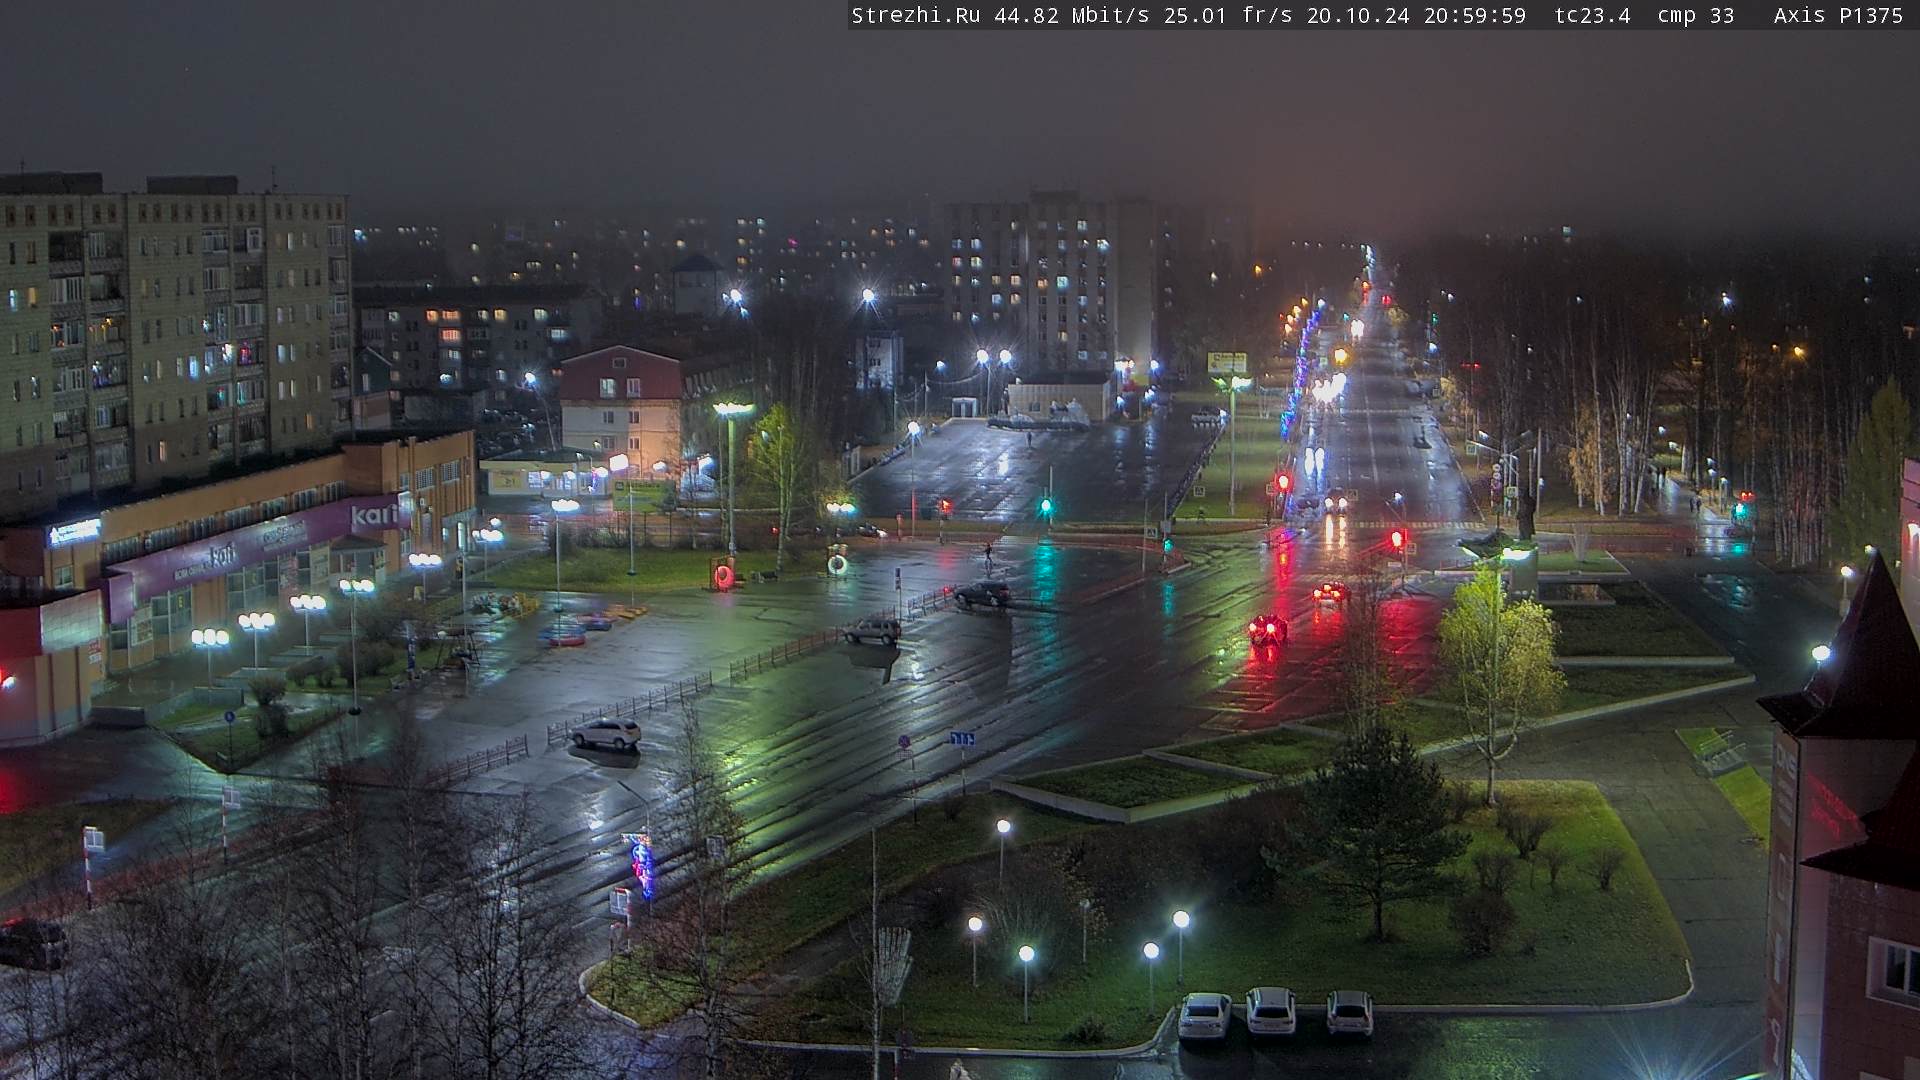Image resolution: width=1920 pixels, height=1080 pixels.
Task: Select the 44.82 Mbit/s bitrate readout
Action: tap(1071, 16)
